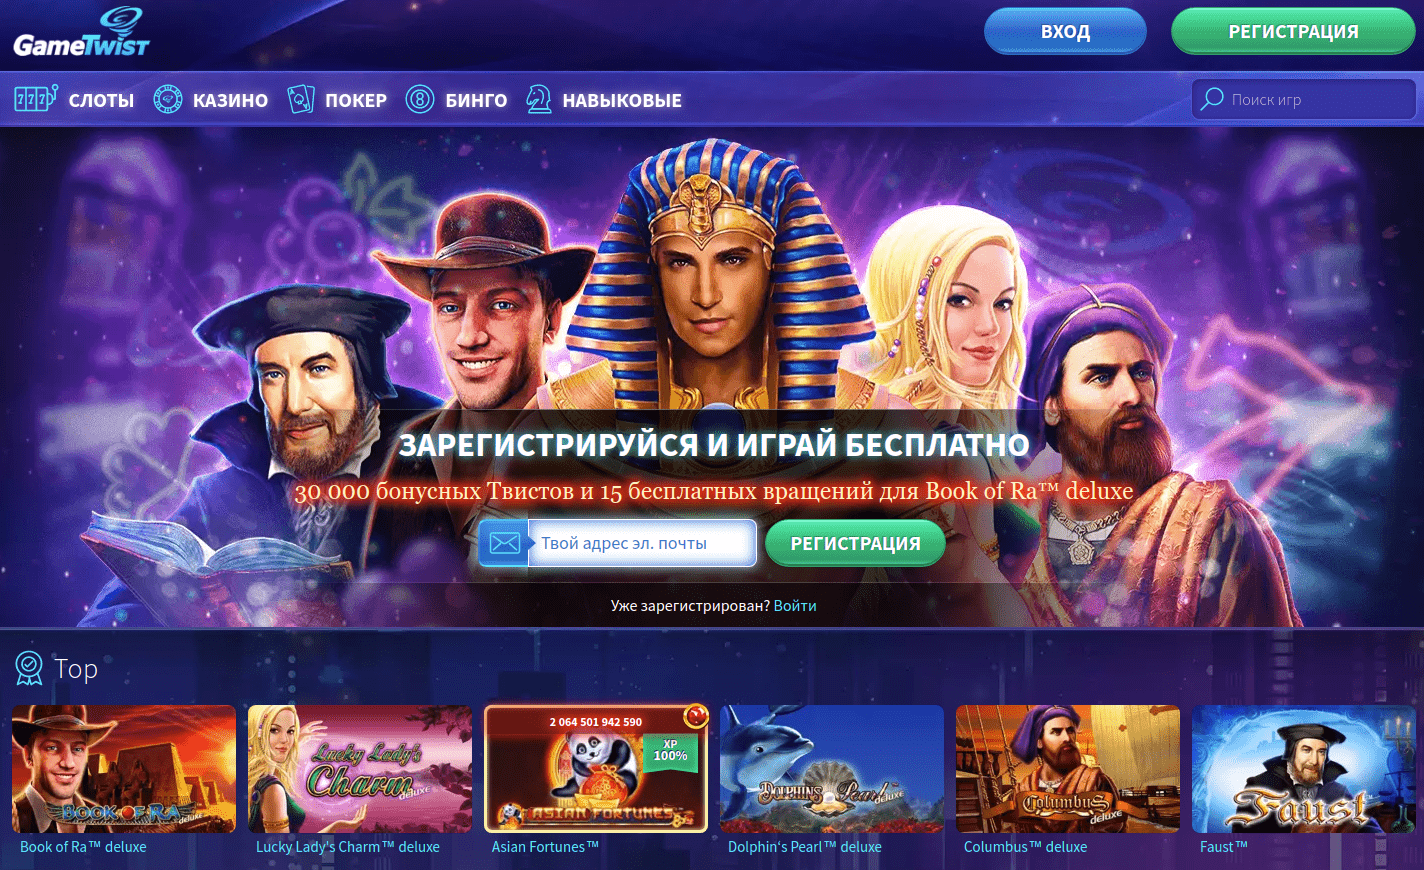The width and height of the screenshot is (1424, 870).
Task: Click the envelope icon beside email field
Action: coord(504,543)
